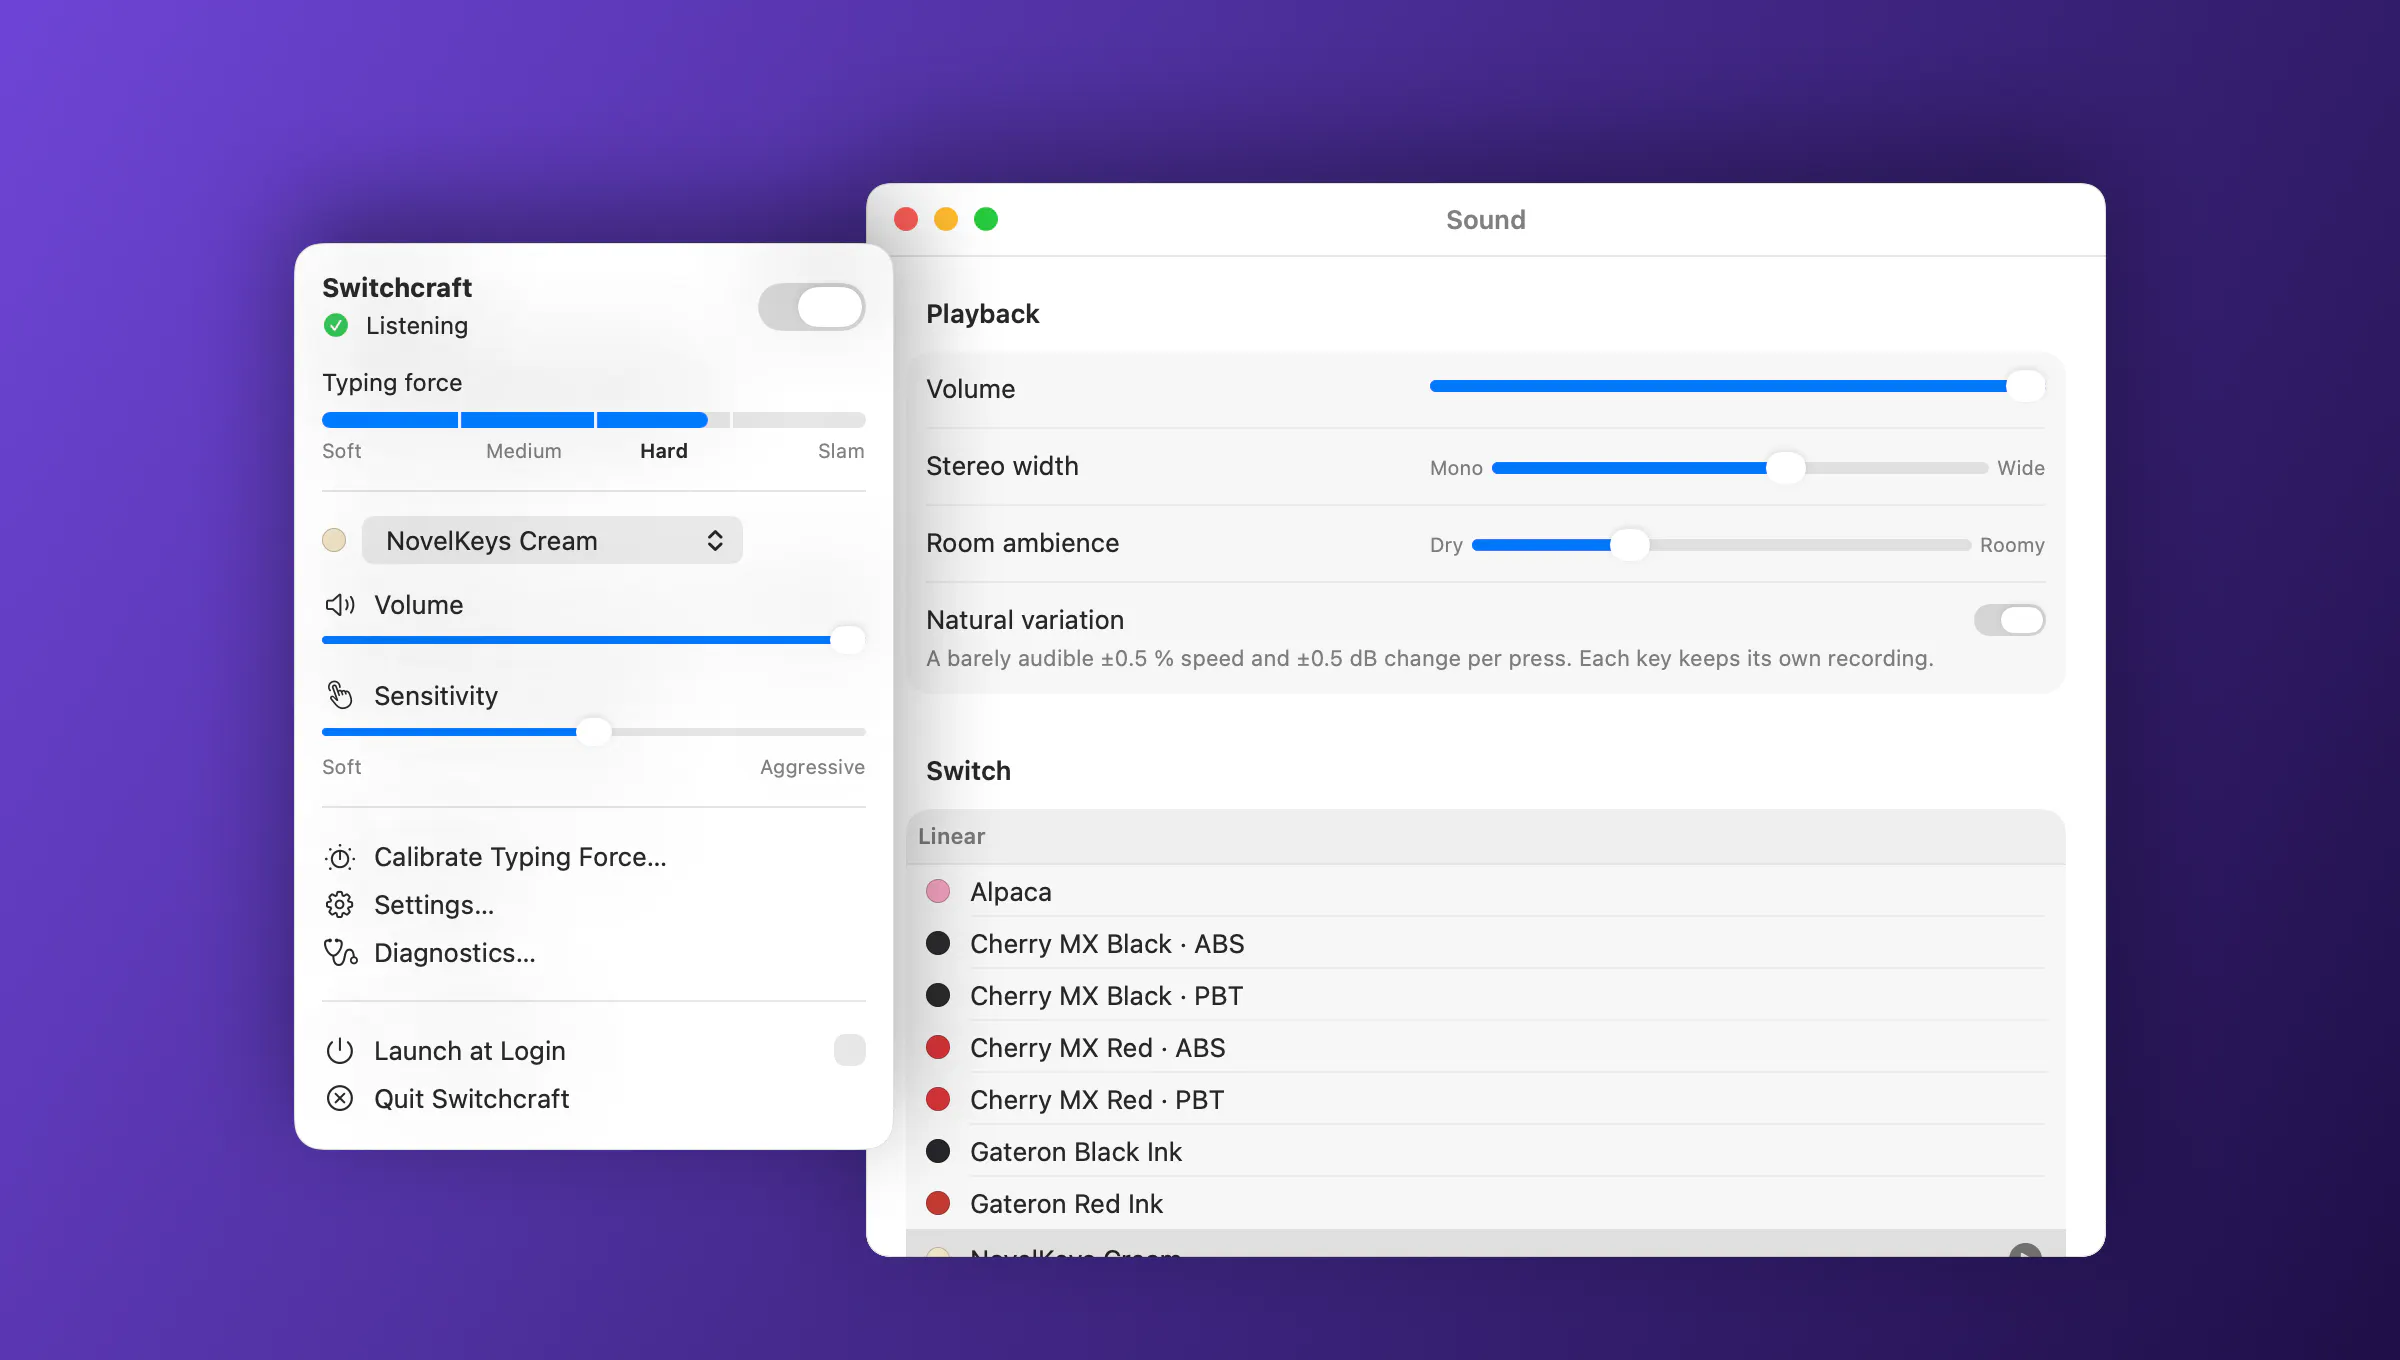This screenshot has width=2400, height=1360.
Task: Select Gateron Red Ink switch
Action: 1486,1203
